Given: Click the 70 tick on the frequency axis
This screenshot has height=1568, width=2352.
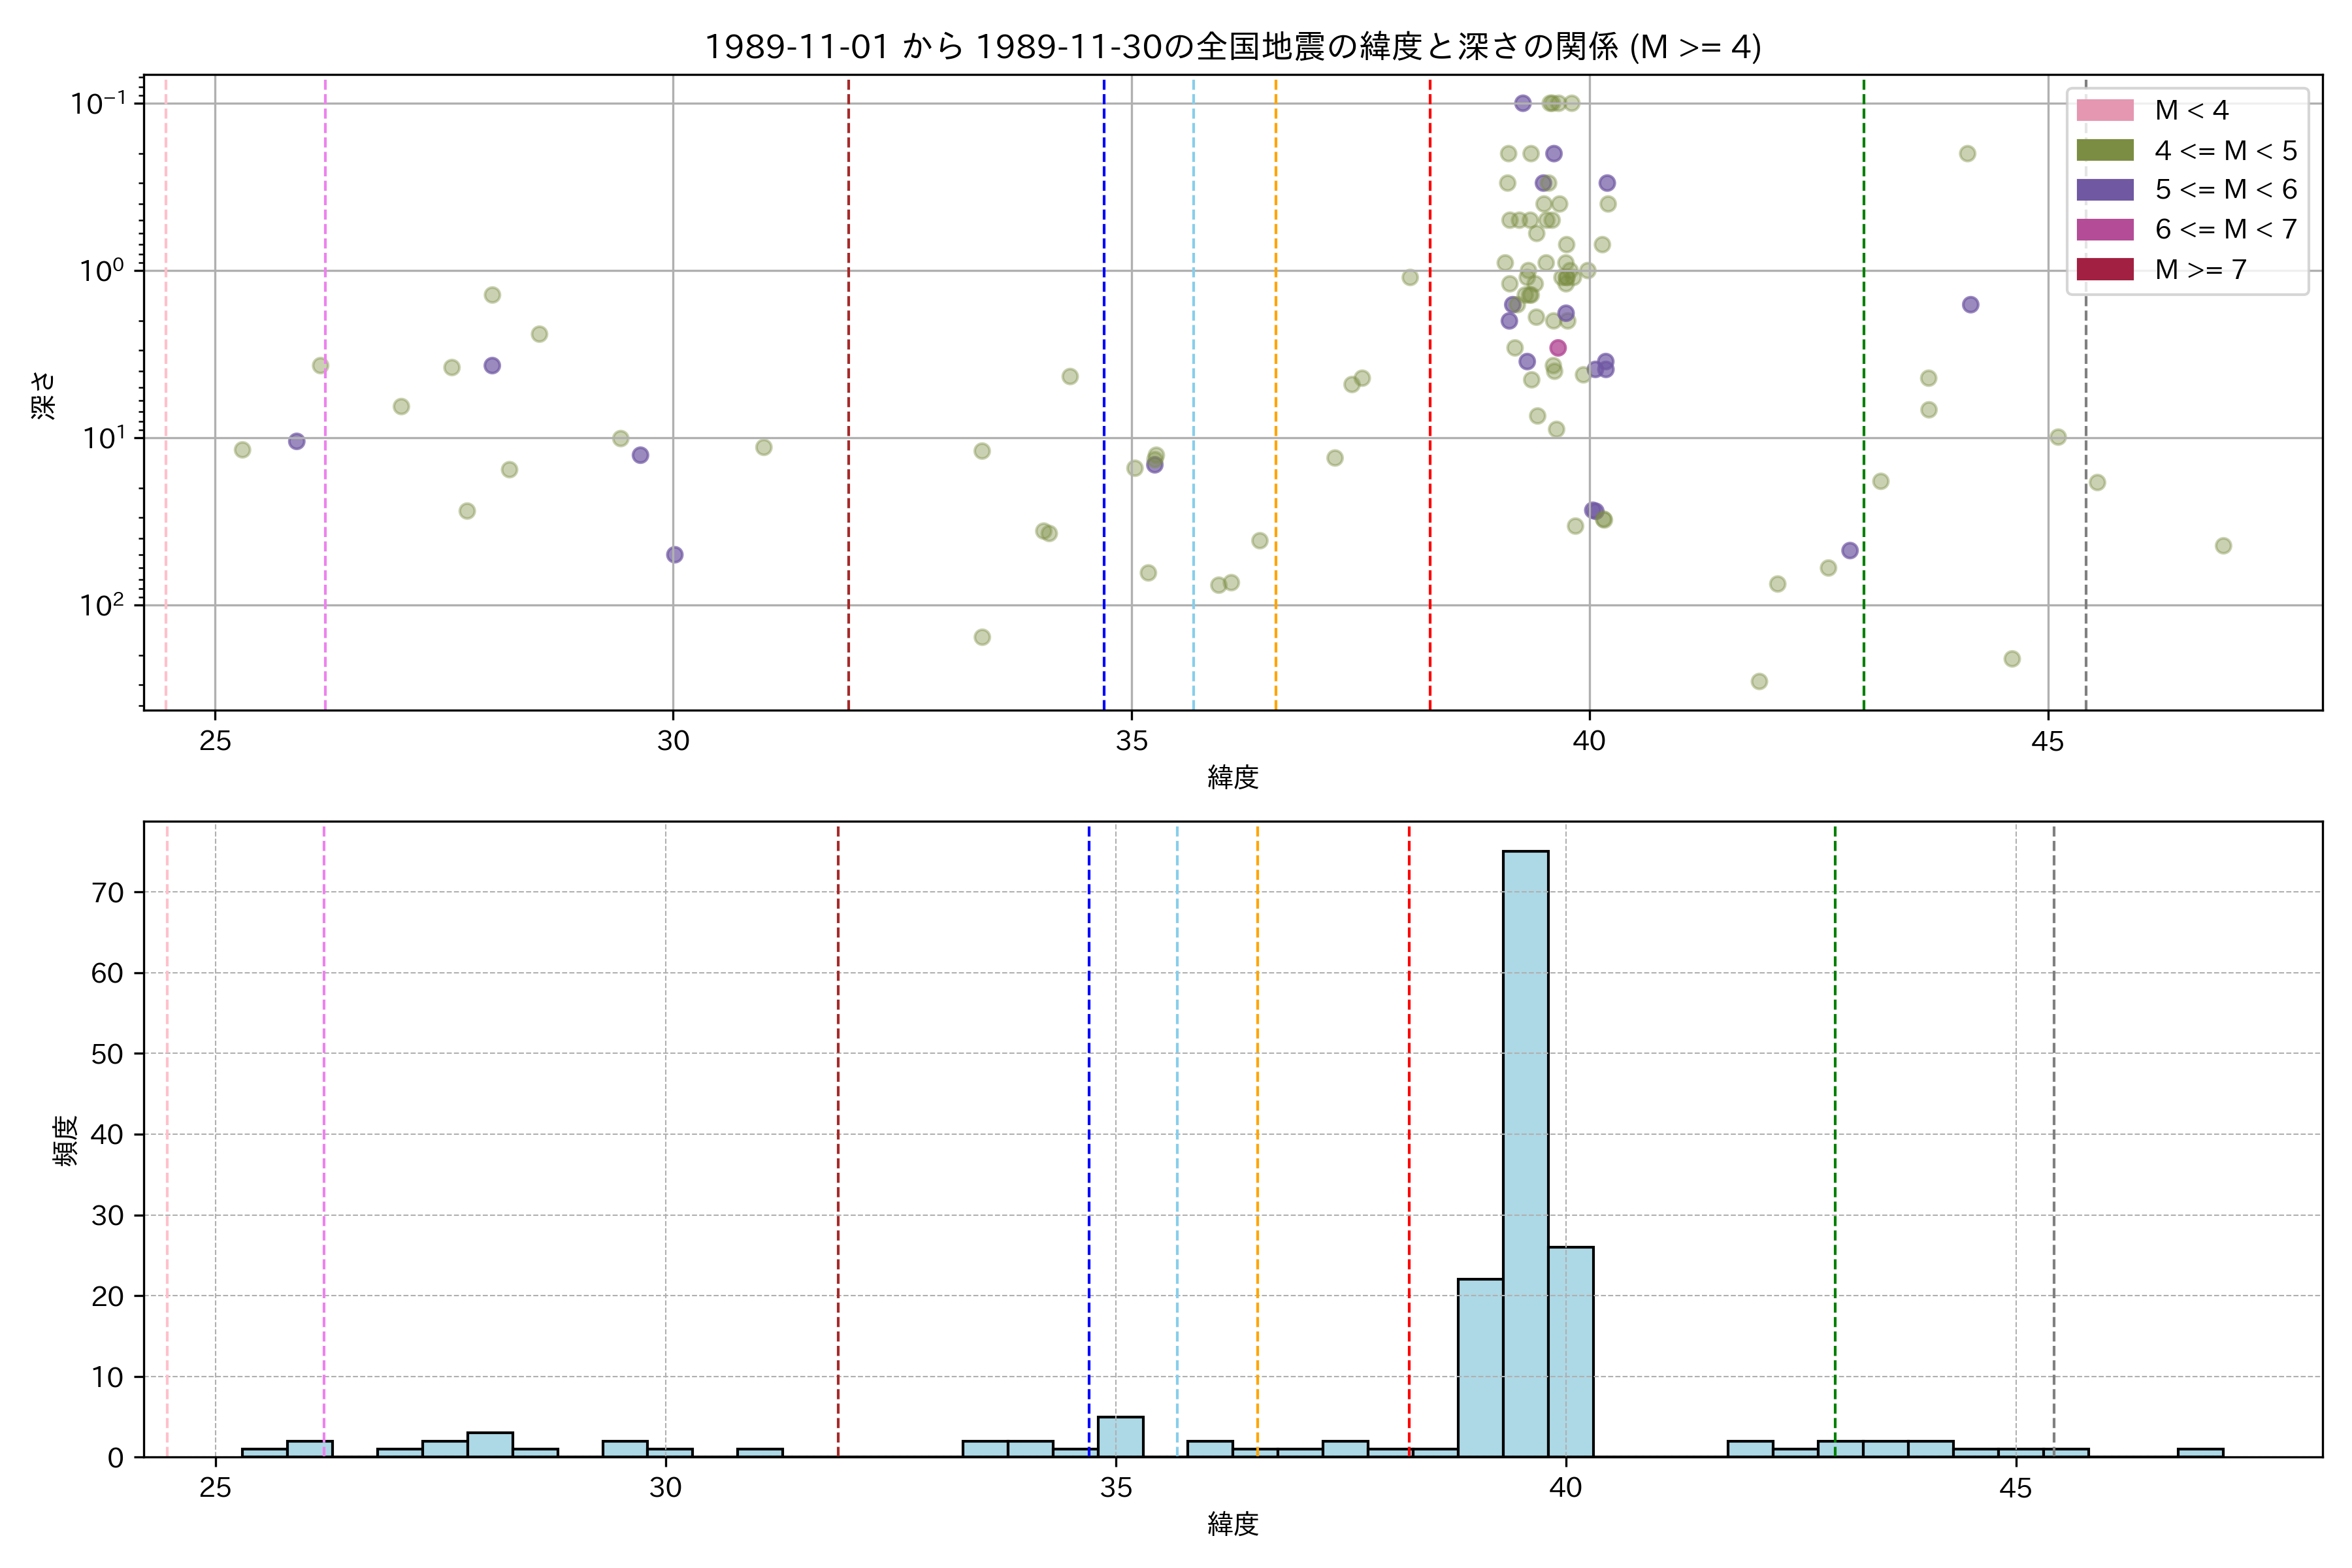Looking at the screenshot, I should click(x=107, y=892).
